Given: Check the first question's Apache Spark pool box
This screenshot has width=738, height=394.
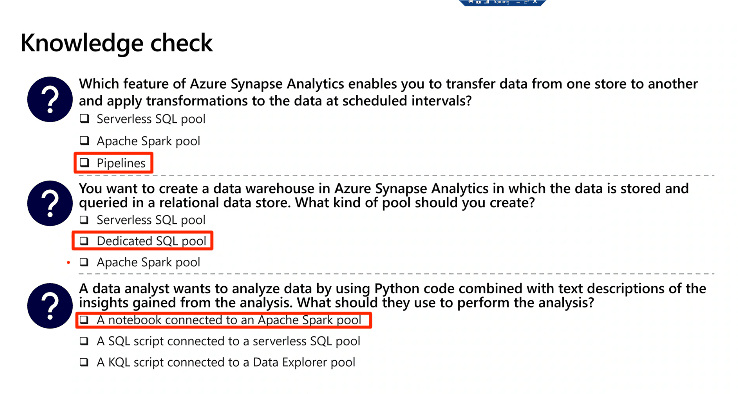Looking at the screenshot, I should [x=84, y=140].
